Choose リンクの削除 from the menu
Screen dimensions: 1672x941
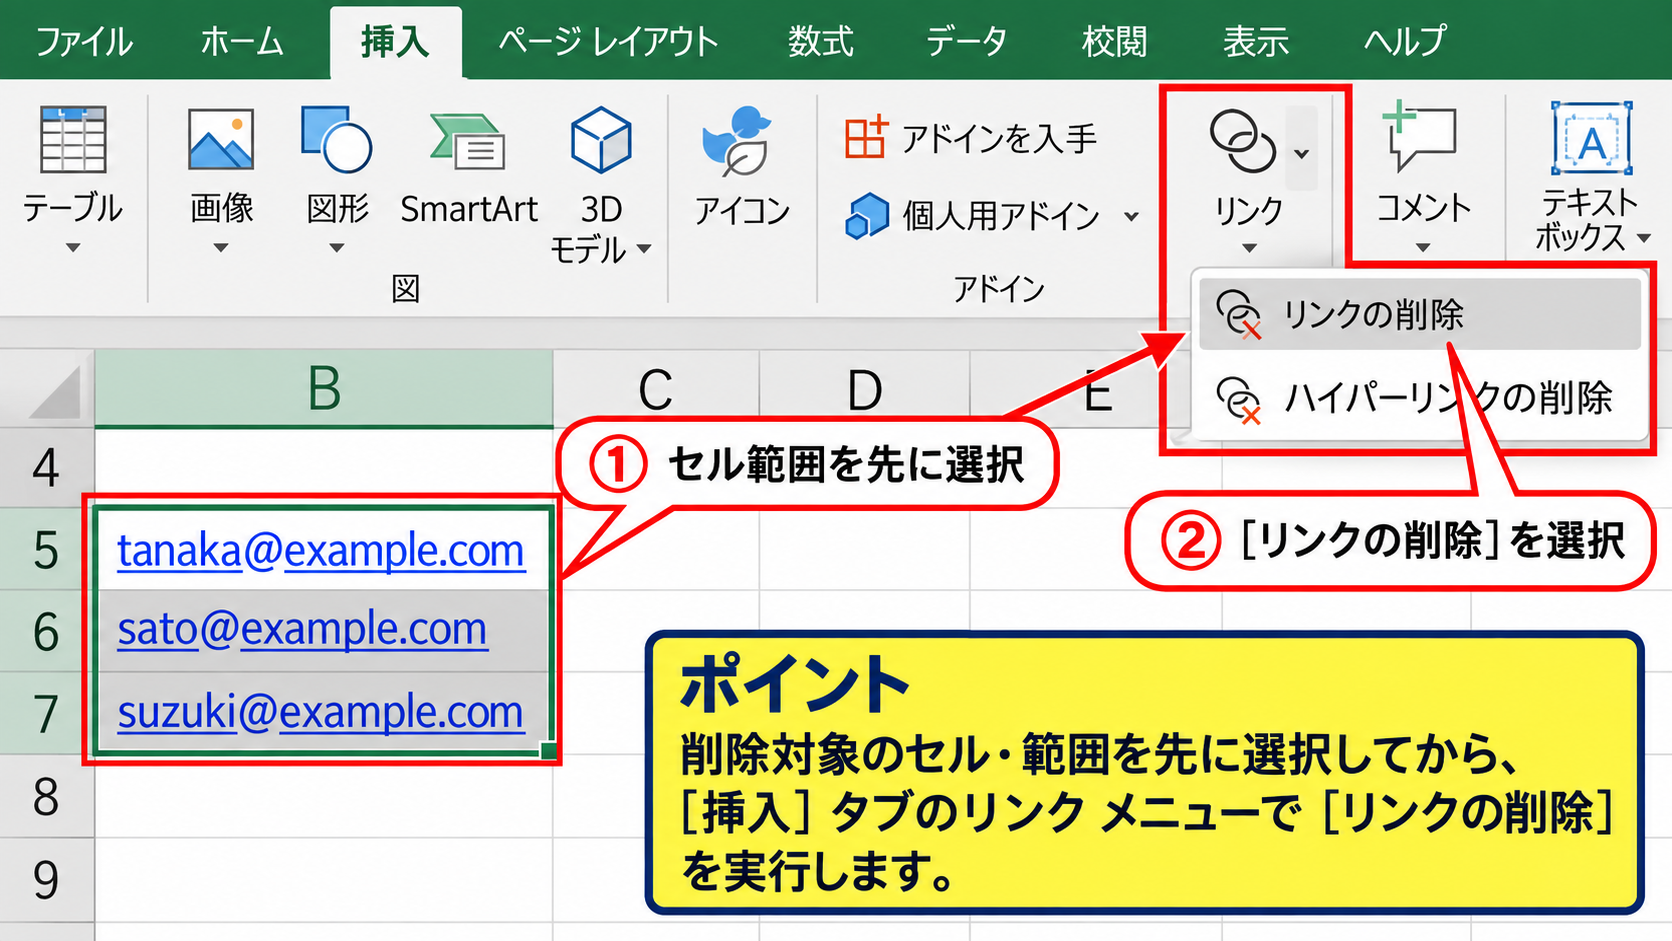tap(1420, 314)
